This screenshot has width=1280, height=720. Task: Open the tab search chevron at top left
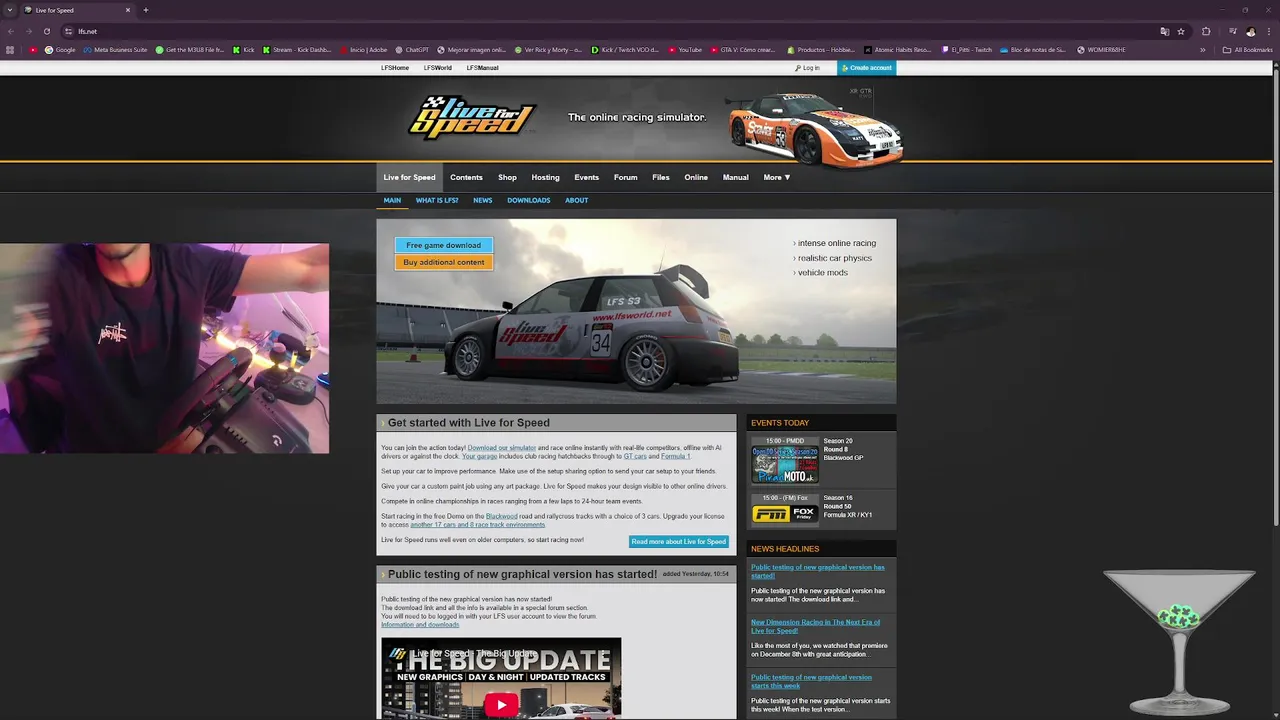(10, 10)
